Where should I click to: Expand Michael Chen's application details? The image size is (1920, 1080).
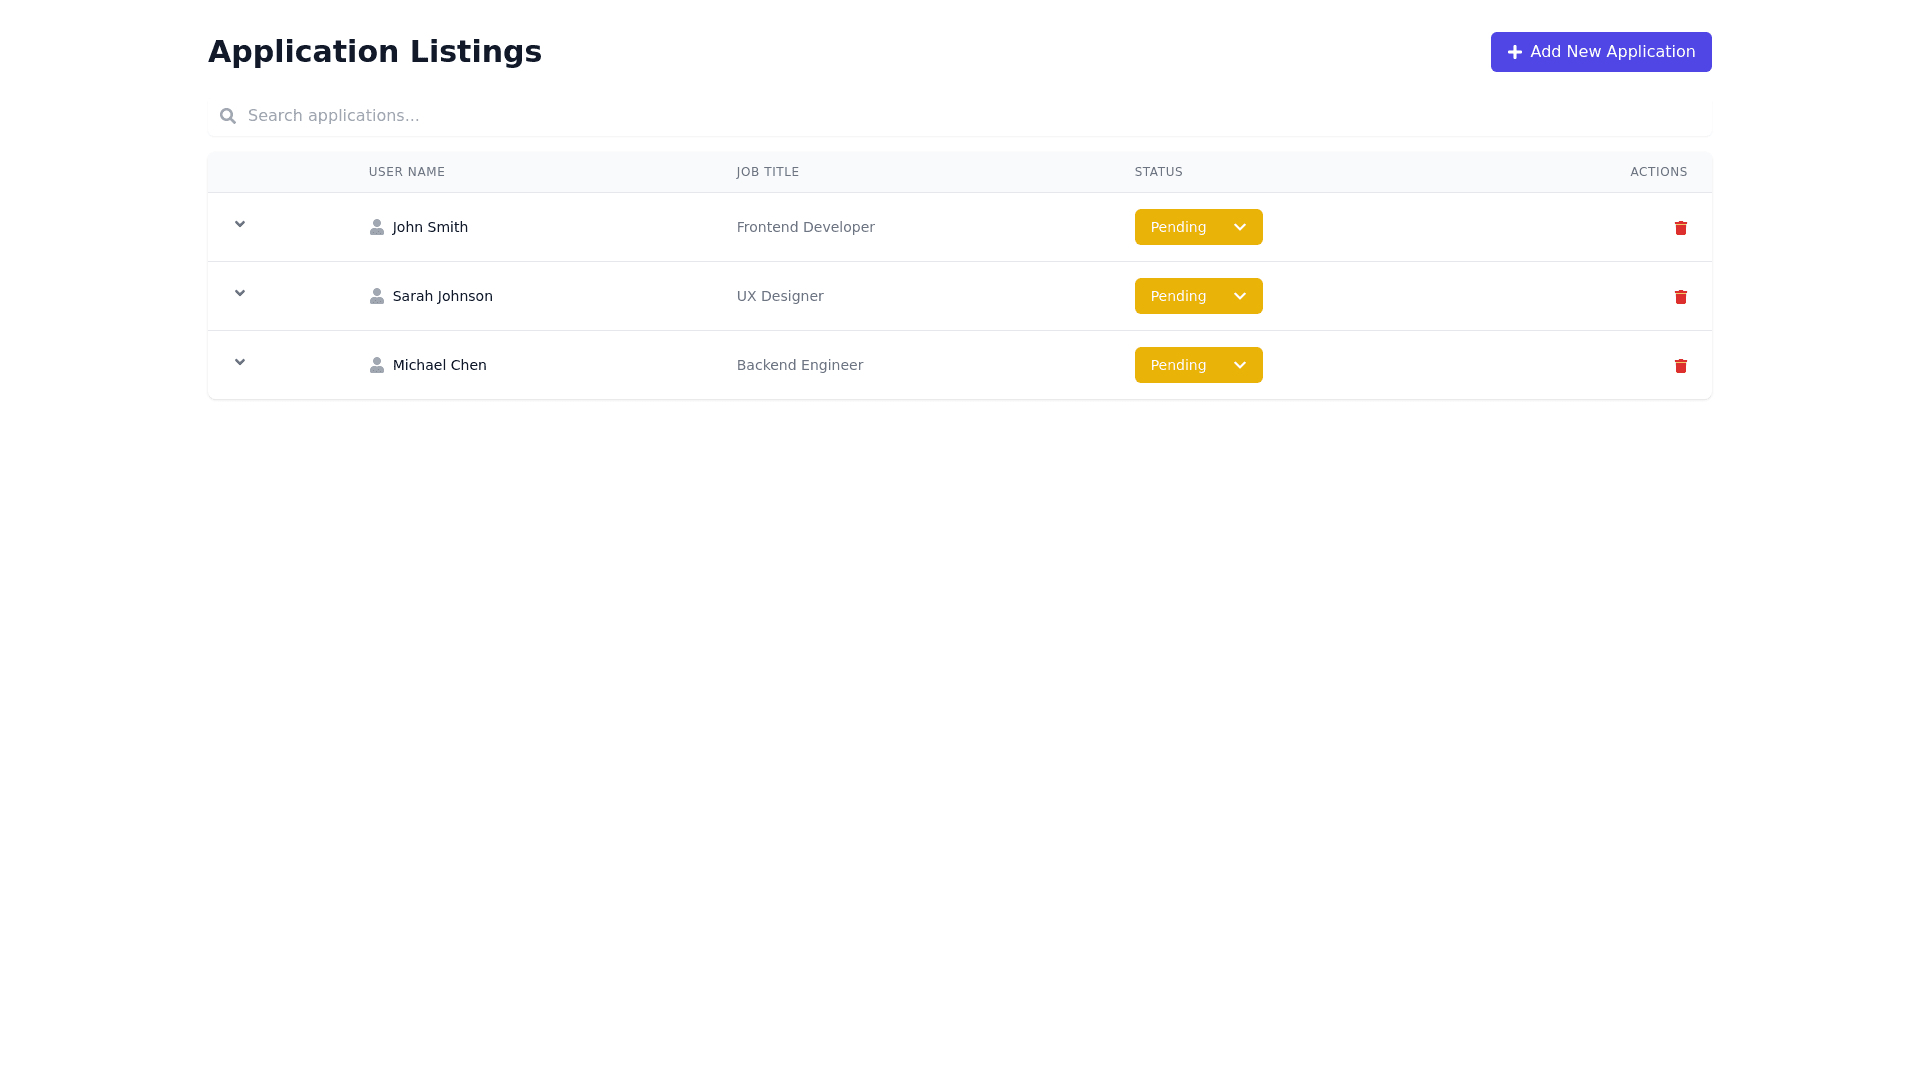[240, 362]
